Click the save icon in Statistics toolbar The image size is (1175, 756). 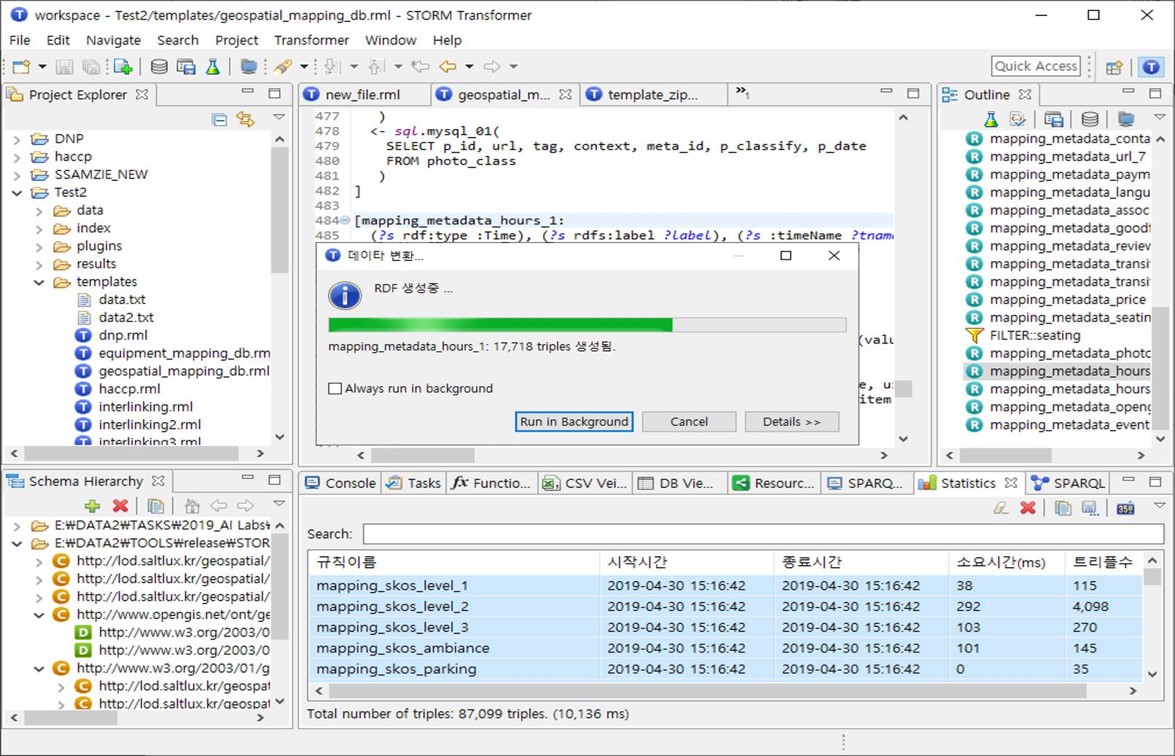coord(1090,508)
